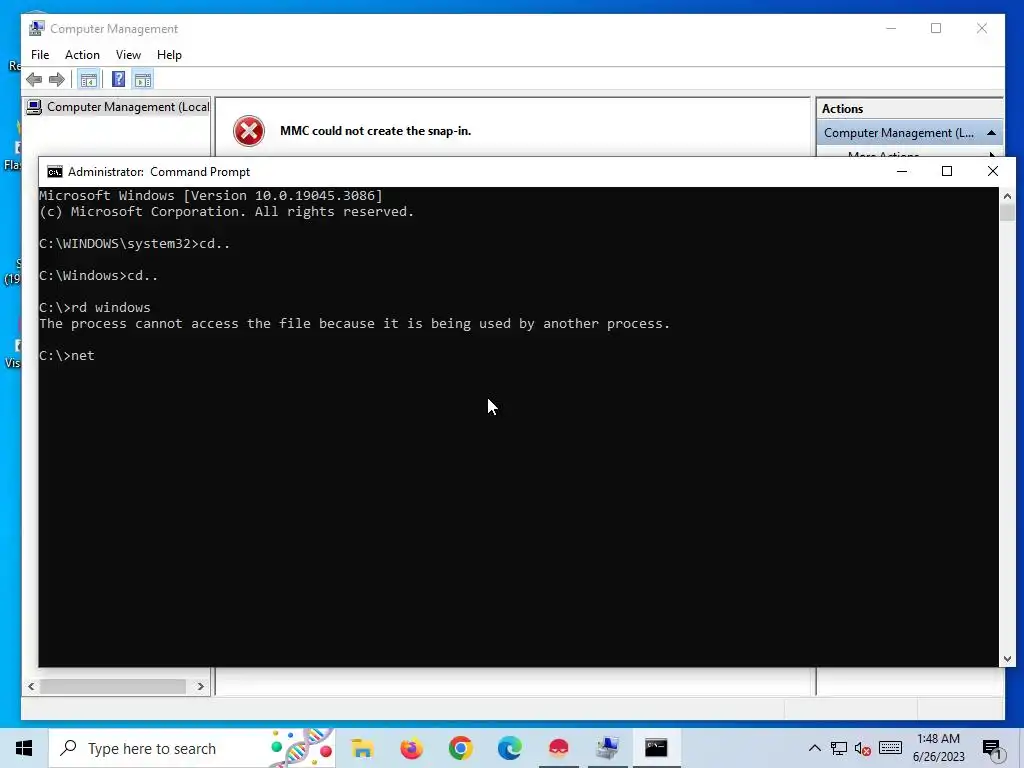
Task: Launch Microsoft Edge from the taskbar
Action: pyautogui.click(x=509, y=748)
